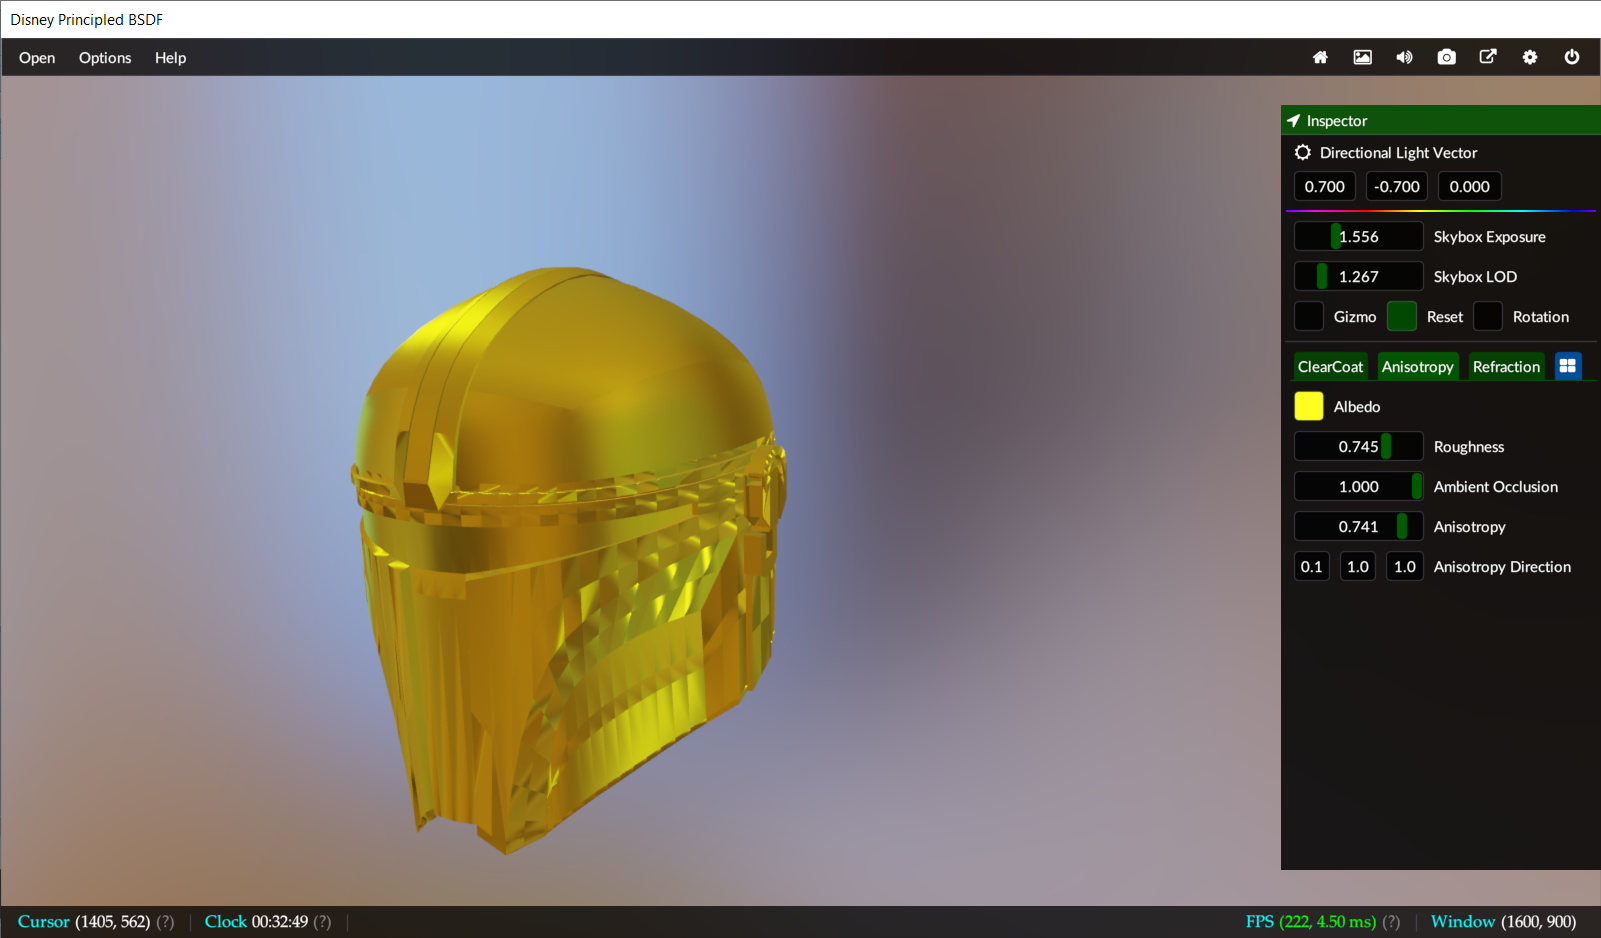Viewport: 1601px width, 938px height.
Task: Click the external link export icon
Action: pos(1488,57)
